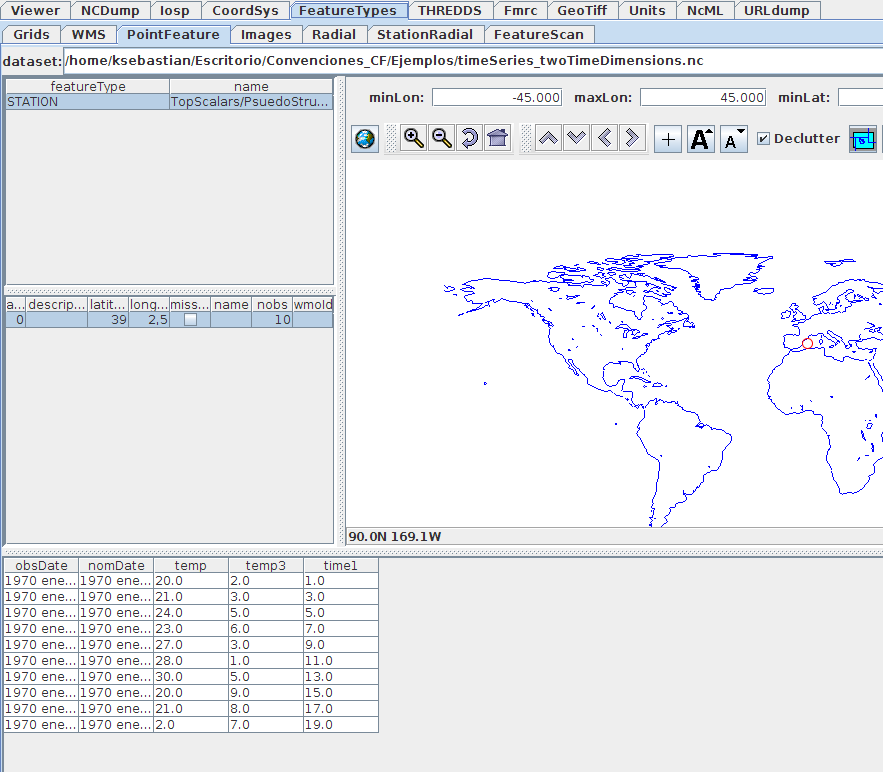Click the globe world map icon
The height and width of the screenshot is (772, 883).
coord(365,139)
